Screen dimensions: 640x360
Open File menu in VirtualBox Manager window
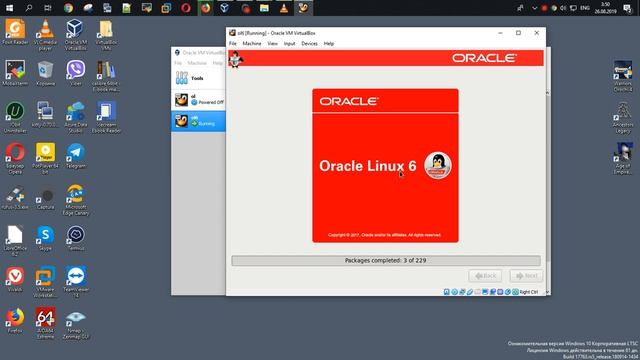178,63
